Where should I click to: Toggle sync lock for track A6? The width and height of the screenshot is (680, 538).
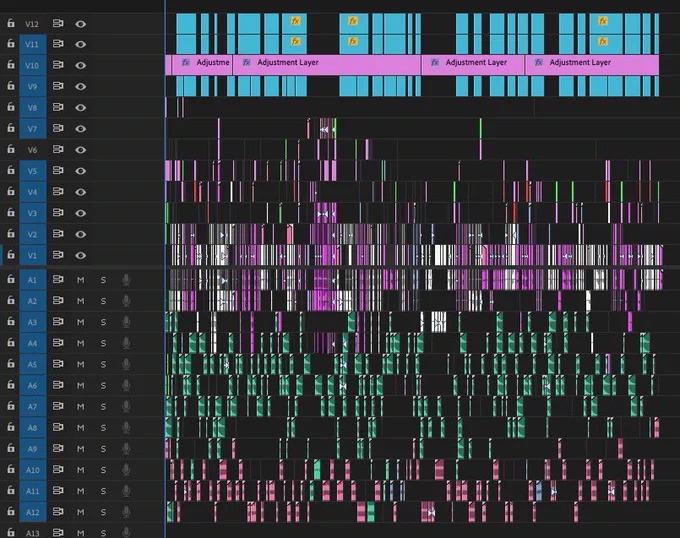58,385
